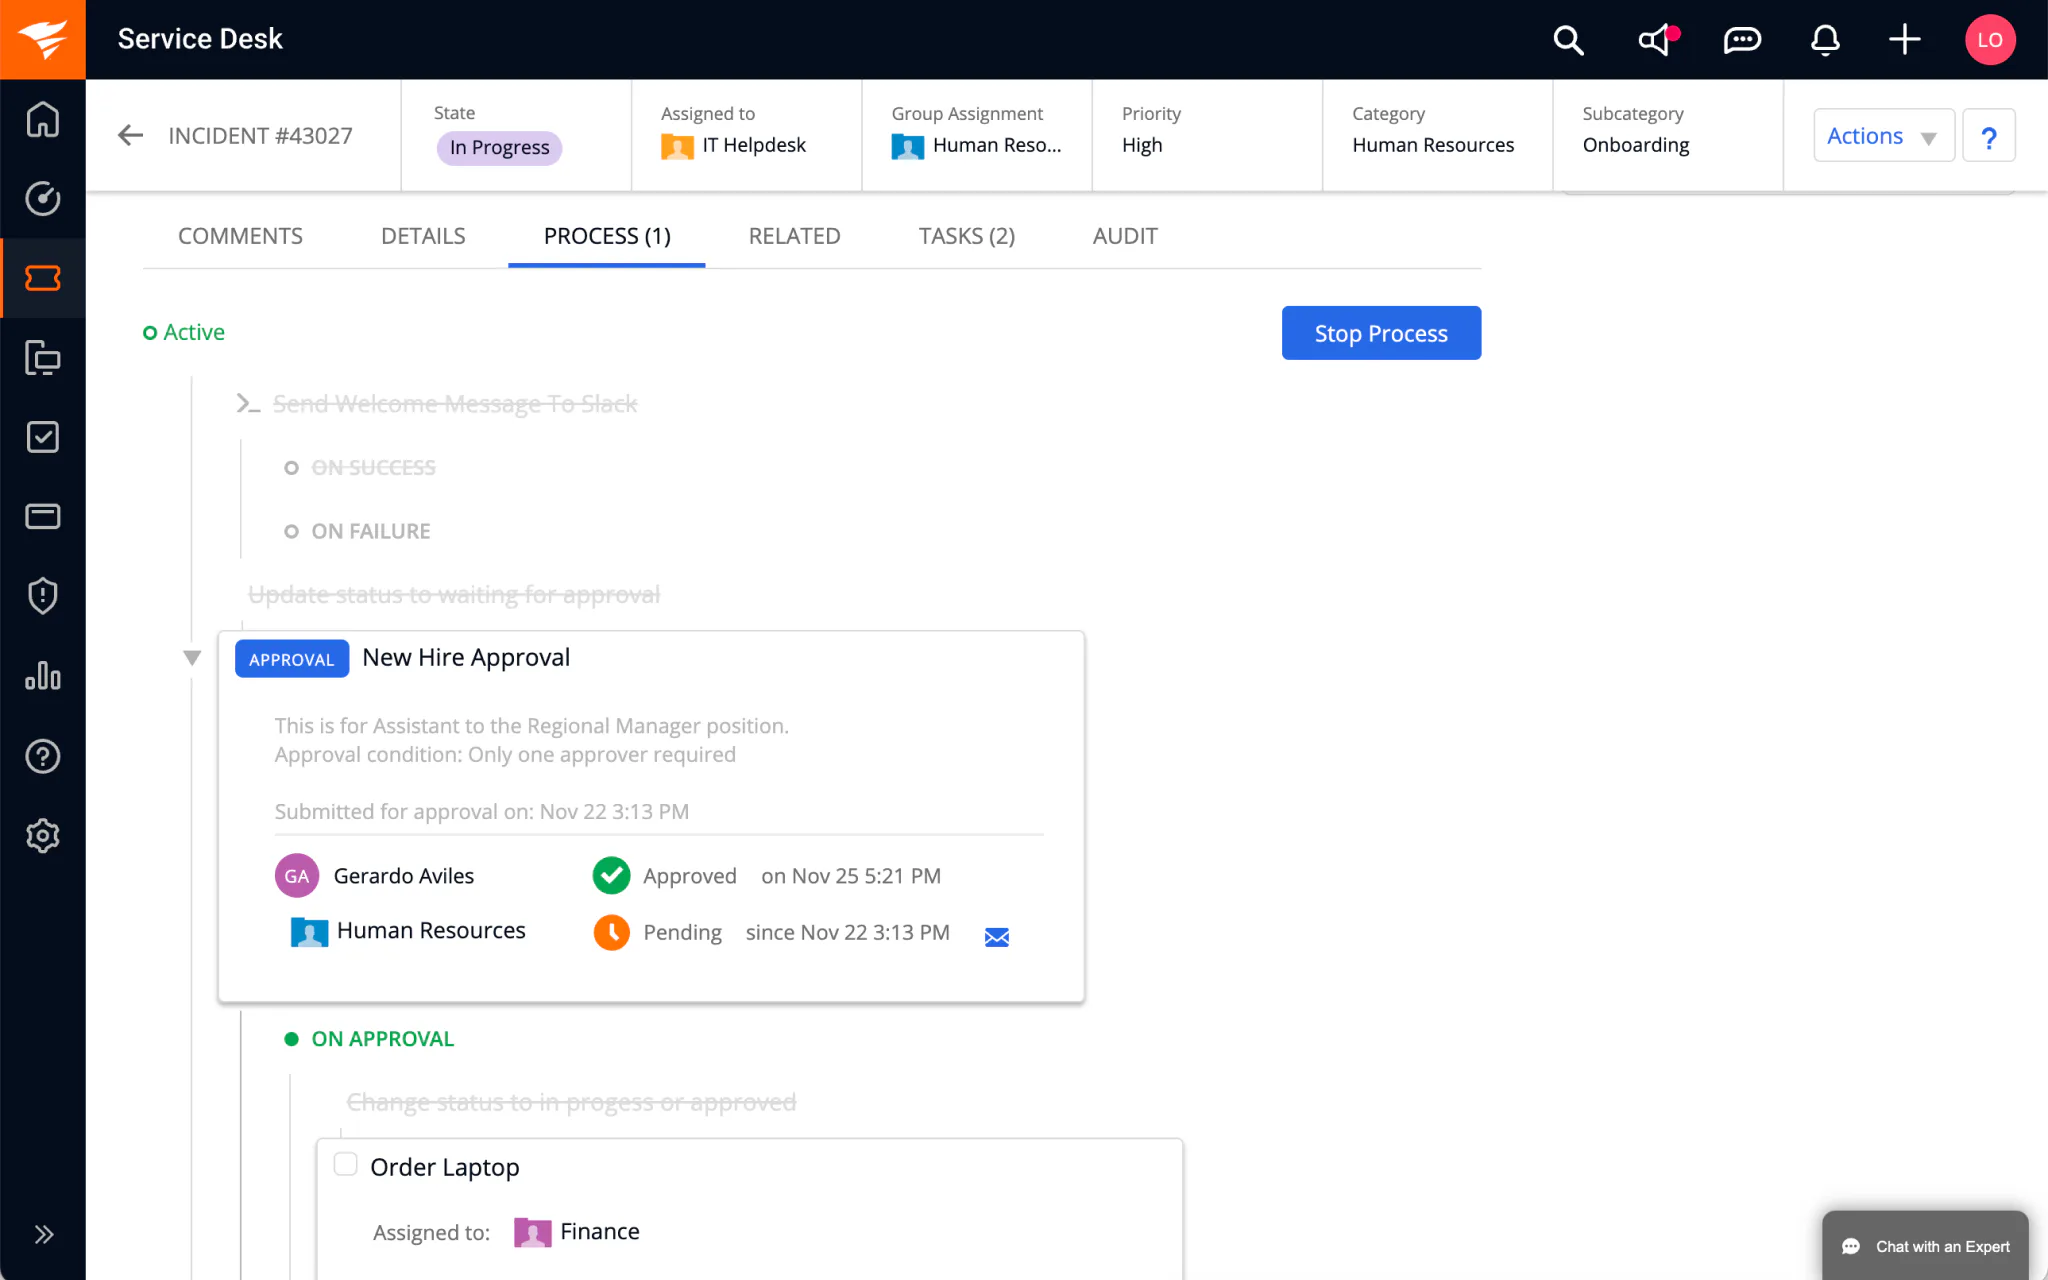Send reminder email to Human Resources approver
Image resolution: width=2048 pixels, height=1280 pixels.
pos(997,937)
